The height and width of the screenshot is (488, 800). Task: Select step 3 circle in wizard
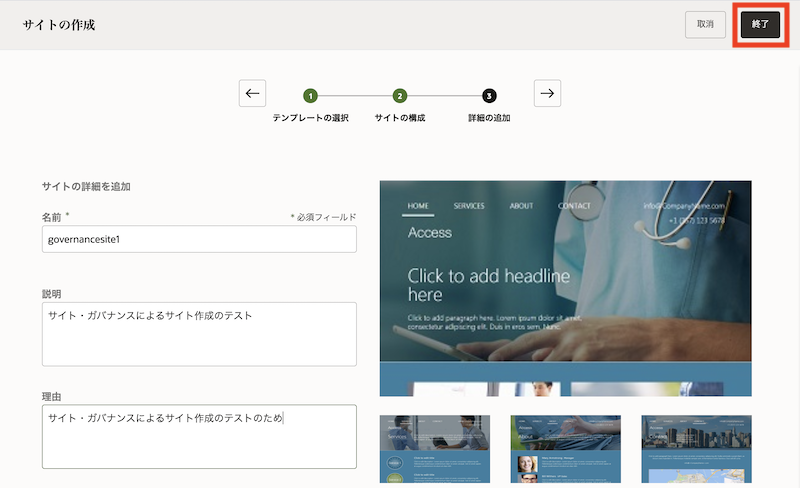pos(489,96)
